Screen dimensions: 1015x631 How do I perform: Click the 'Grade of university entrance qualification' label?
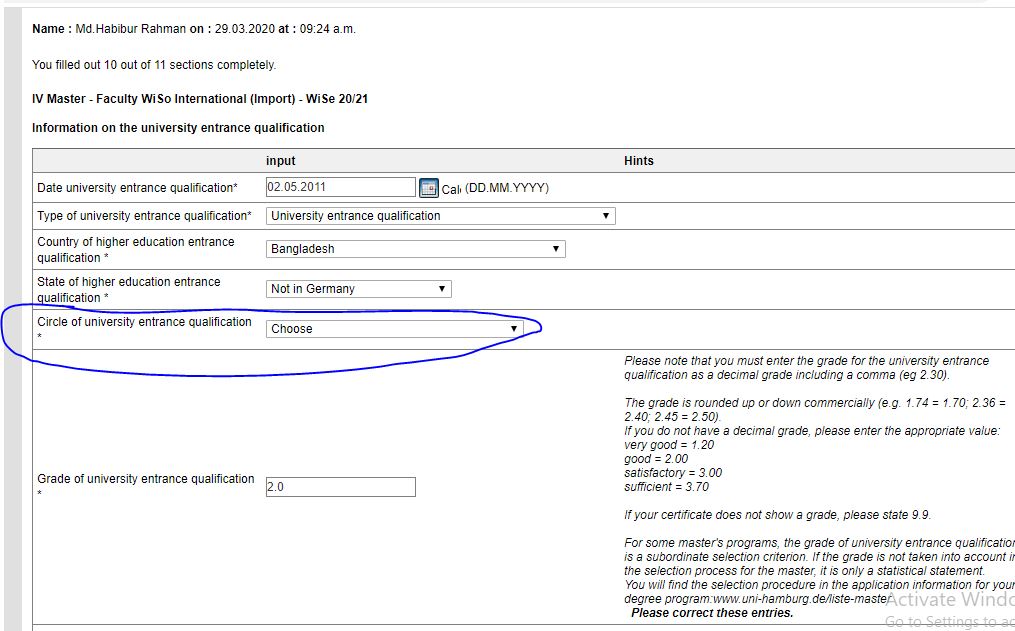click(x=145, y=479)
